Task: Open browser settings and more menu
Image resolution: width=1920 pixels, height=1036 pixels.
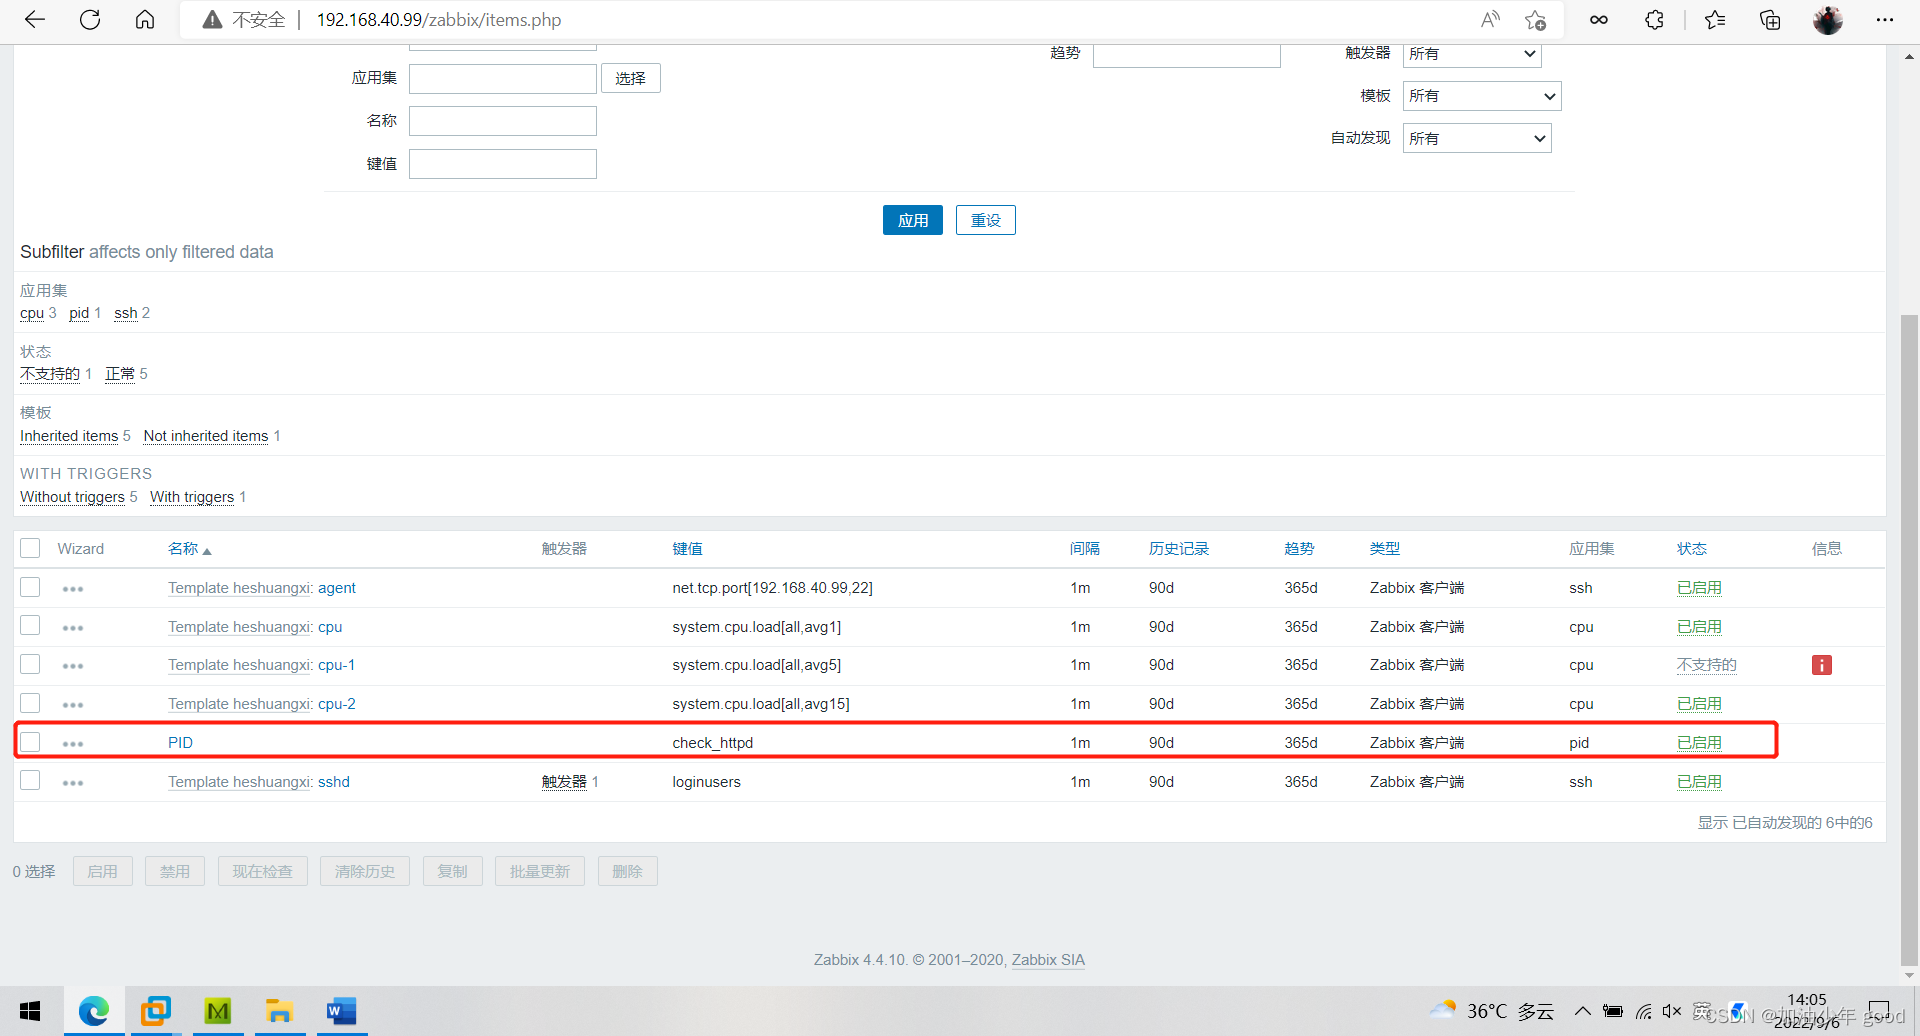Action: click(1885, 20)
